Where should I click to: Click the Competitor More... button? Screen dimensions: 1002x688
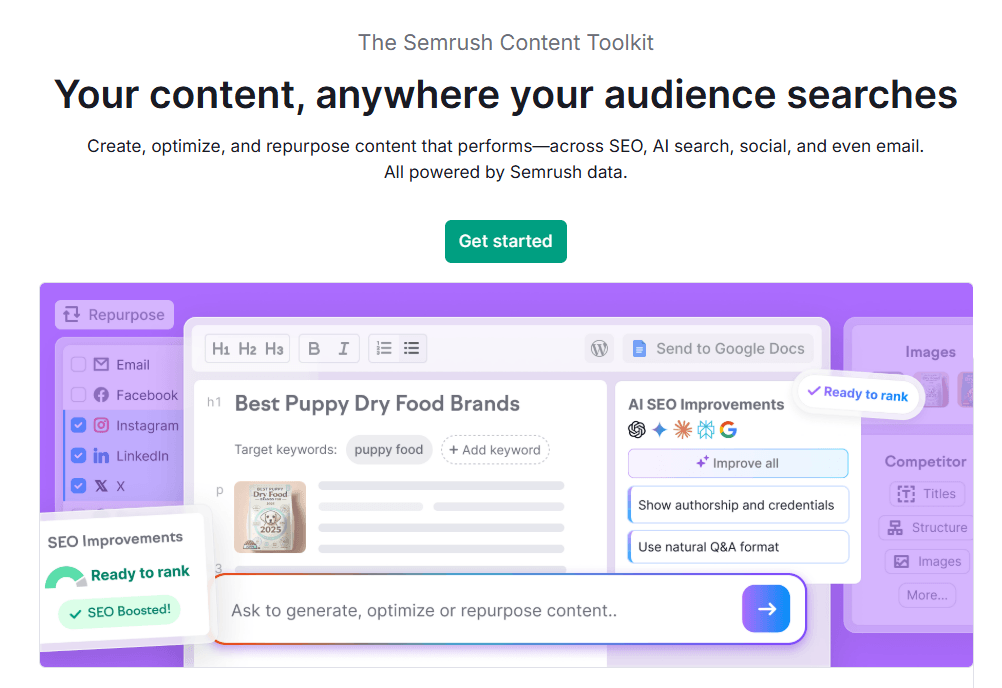tap(927, 595)
